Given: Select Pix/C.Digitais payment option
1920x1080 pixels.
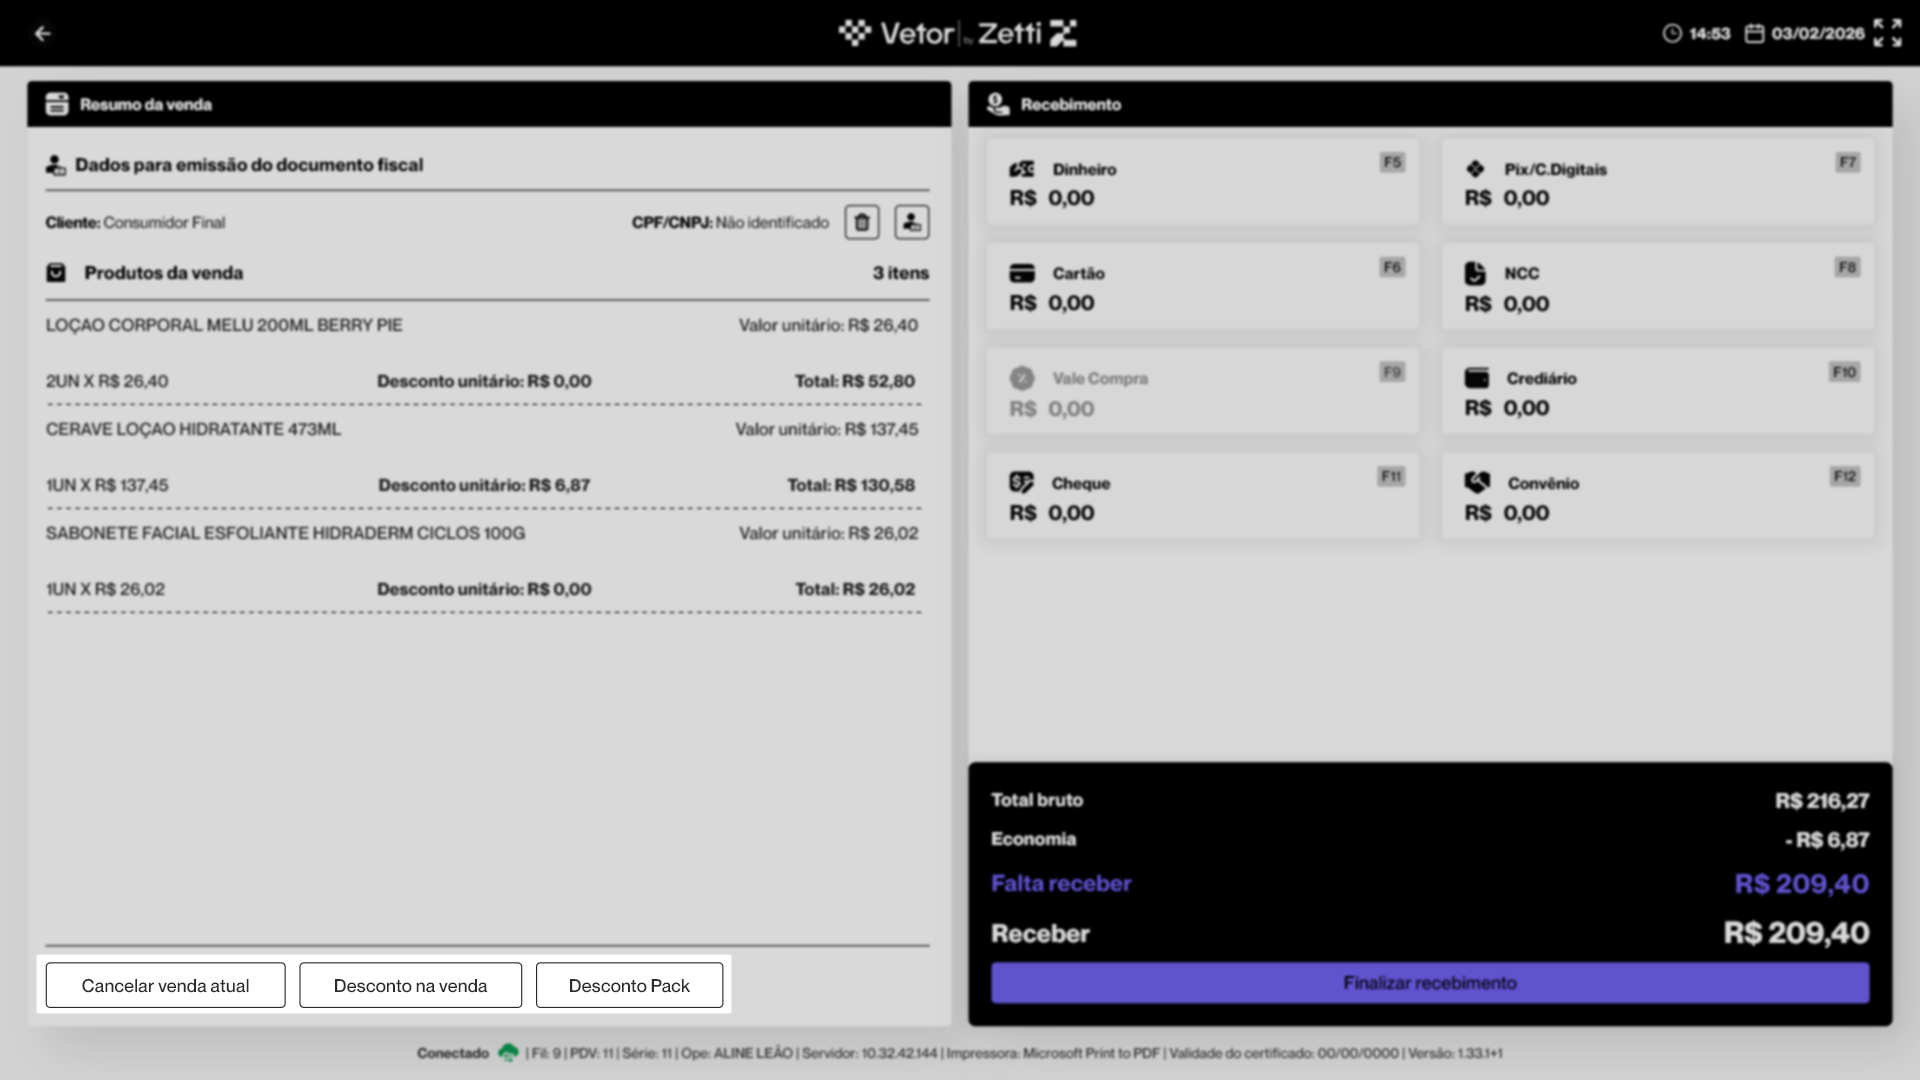Looking at the screenshot, I should (x=1657, y=183).
